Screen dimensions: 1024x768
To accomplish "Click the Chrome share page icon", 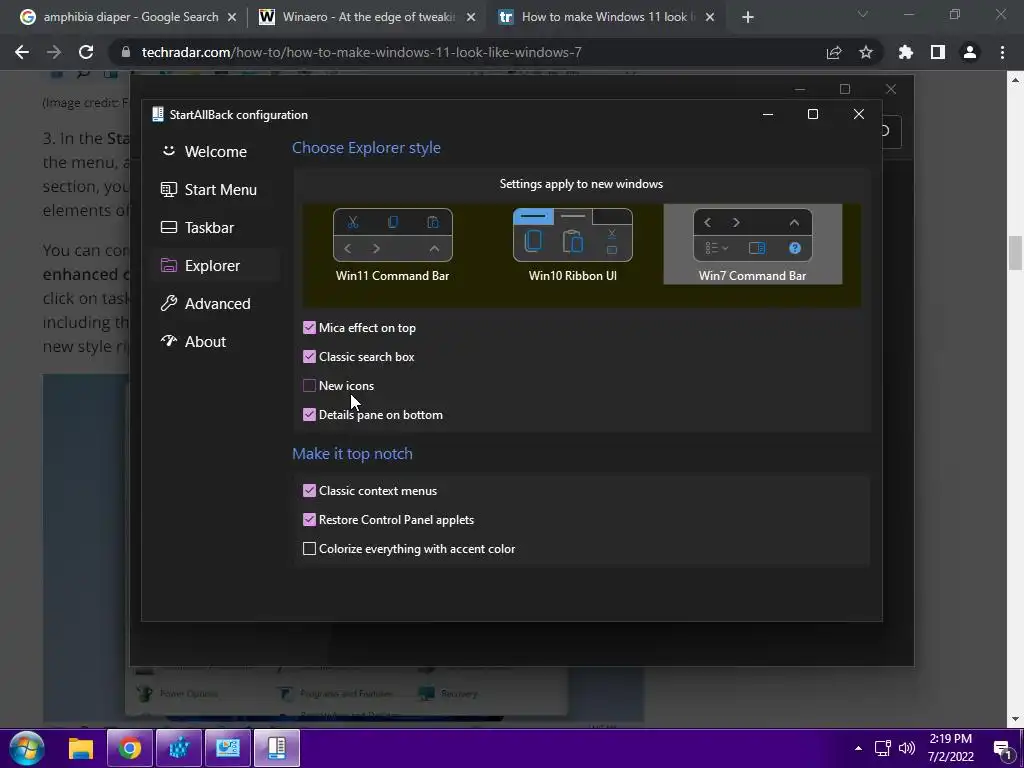I will [x=834, y=52].
